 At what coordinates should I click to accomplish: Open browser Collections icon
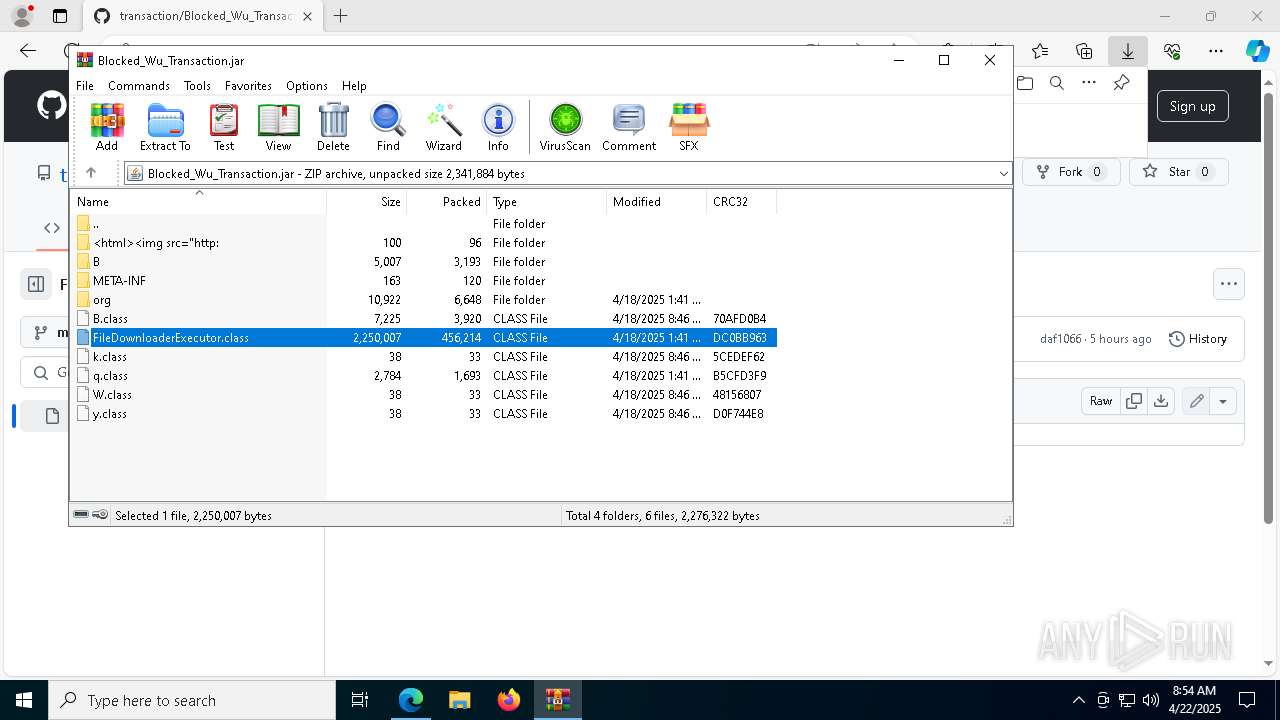[x=1084, y=51]
